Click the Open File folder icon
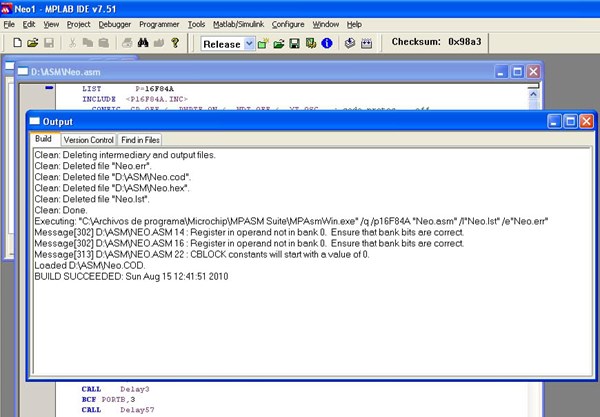The width and height of the screenshot is (600, 417). [33, 42]
